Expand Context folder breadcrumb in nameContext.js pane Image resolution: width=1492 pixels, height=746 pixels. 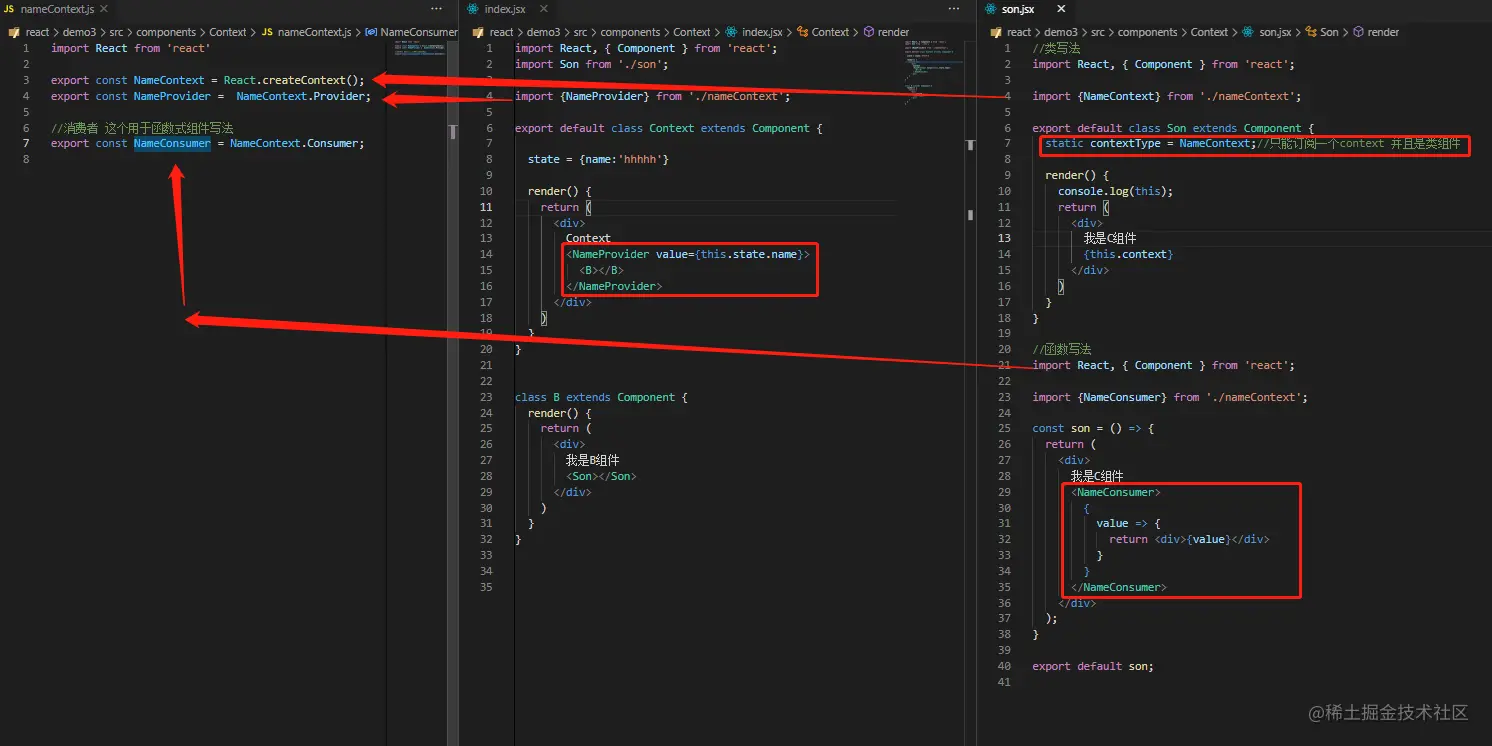tap(228, 32)
